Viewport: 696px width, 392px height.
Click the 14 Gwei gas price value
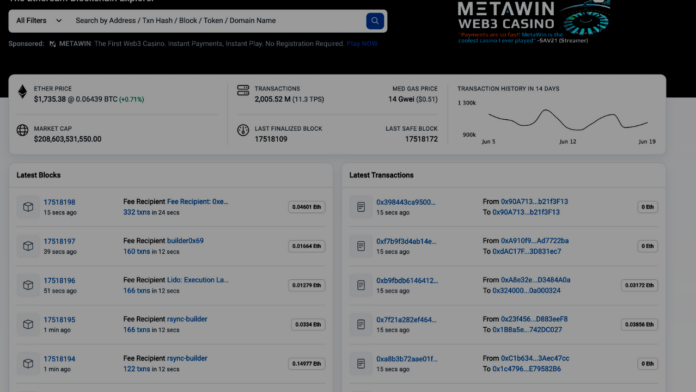pyautogui.click(x=401, y=99)
